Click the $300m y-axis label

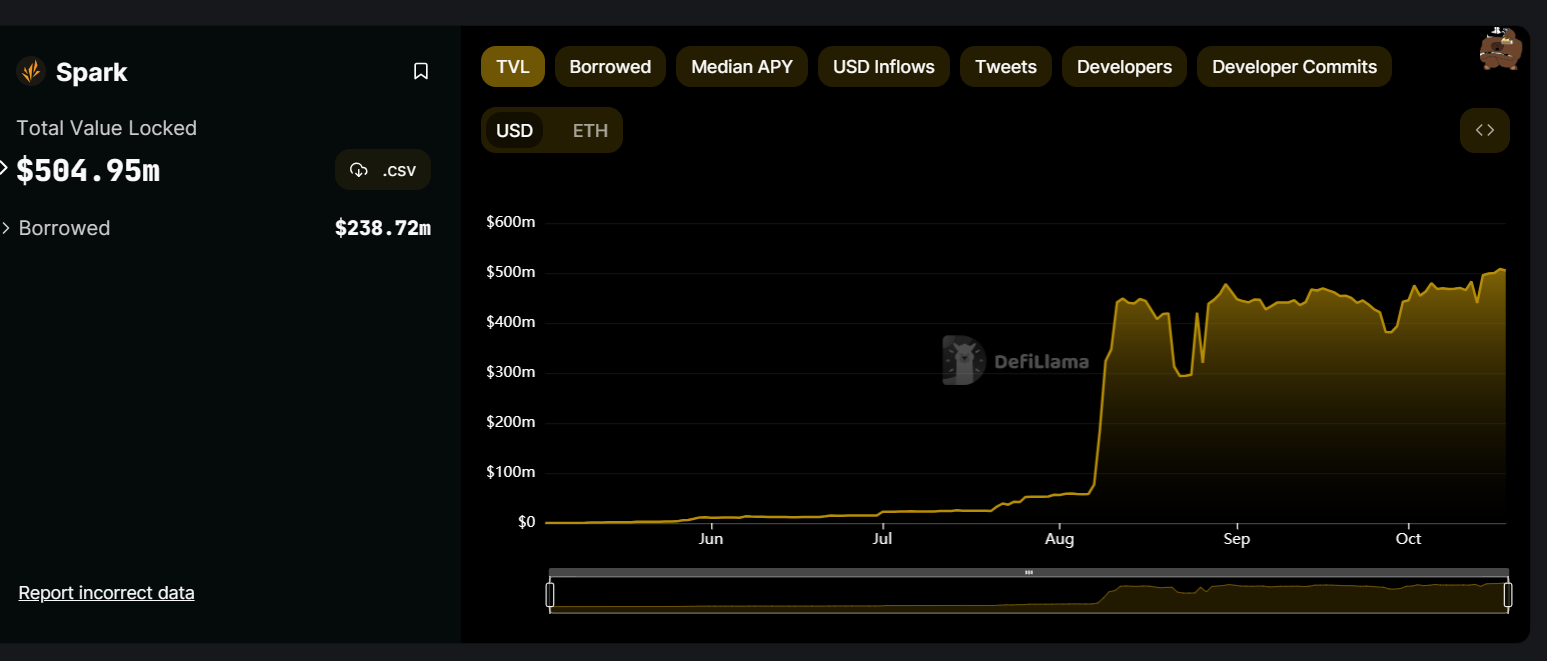pyautogui.click(x=511, y=372)
